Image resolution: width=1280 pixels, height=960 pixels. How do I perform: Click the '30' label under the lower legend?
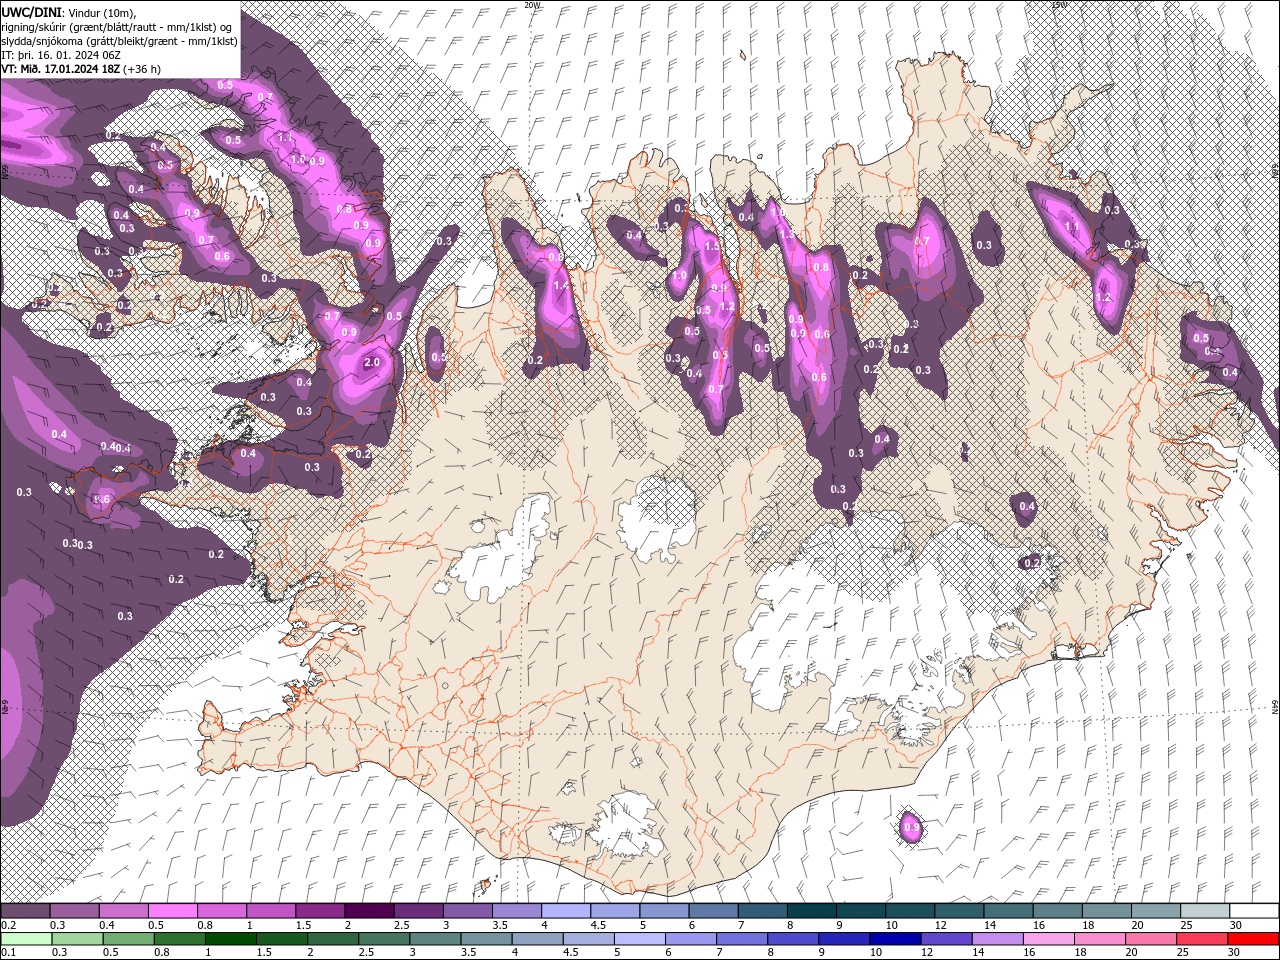1233,952
